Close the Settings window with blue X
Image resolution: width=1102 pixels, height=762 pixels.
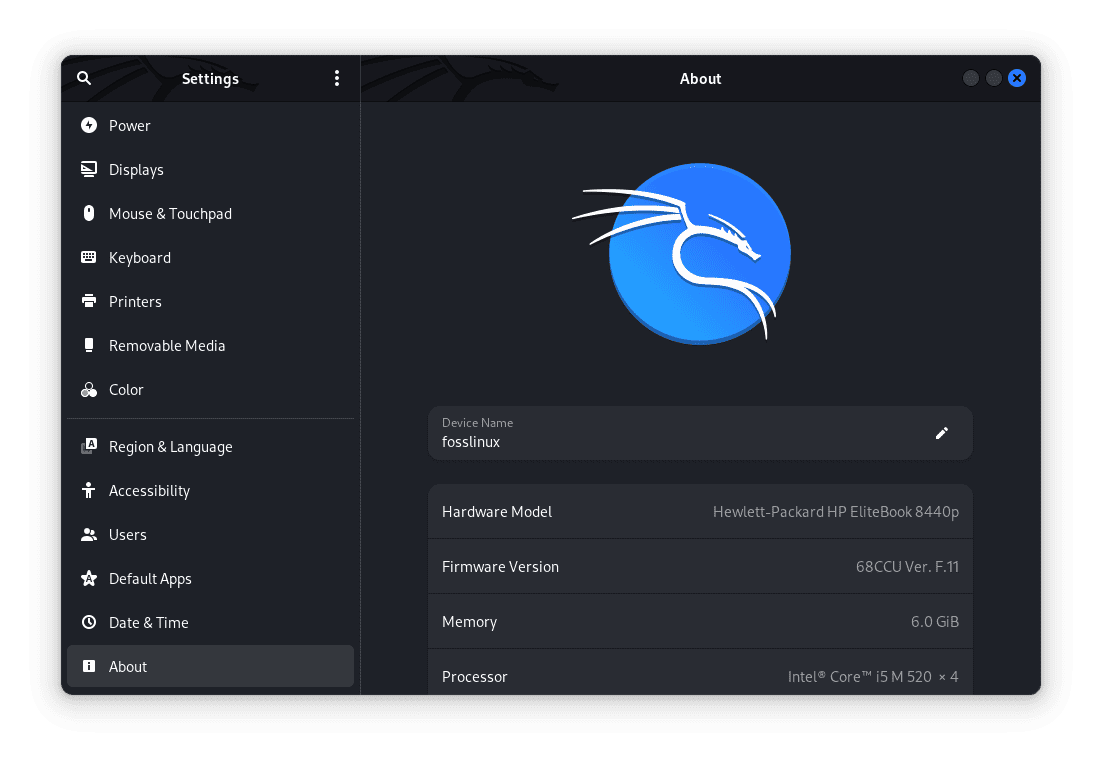coord(1016,78)
